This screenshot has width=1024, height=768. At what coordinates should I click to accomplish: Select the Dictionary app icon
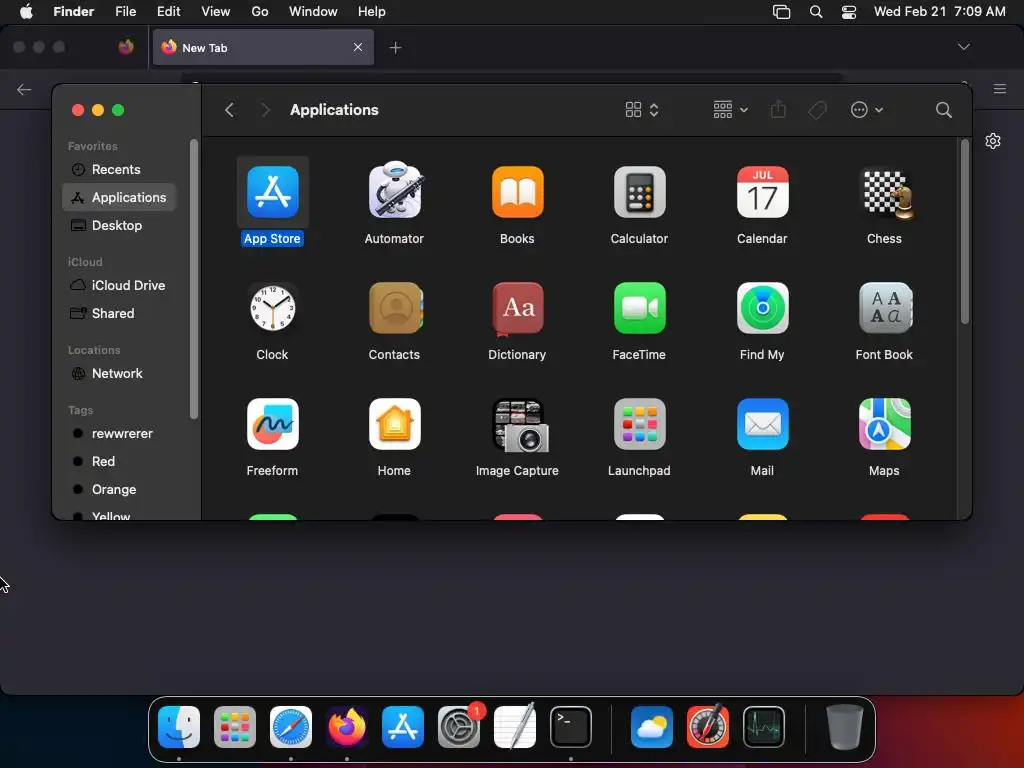517,309
